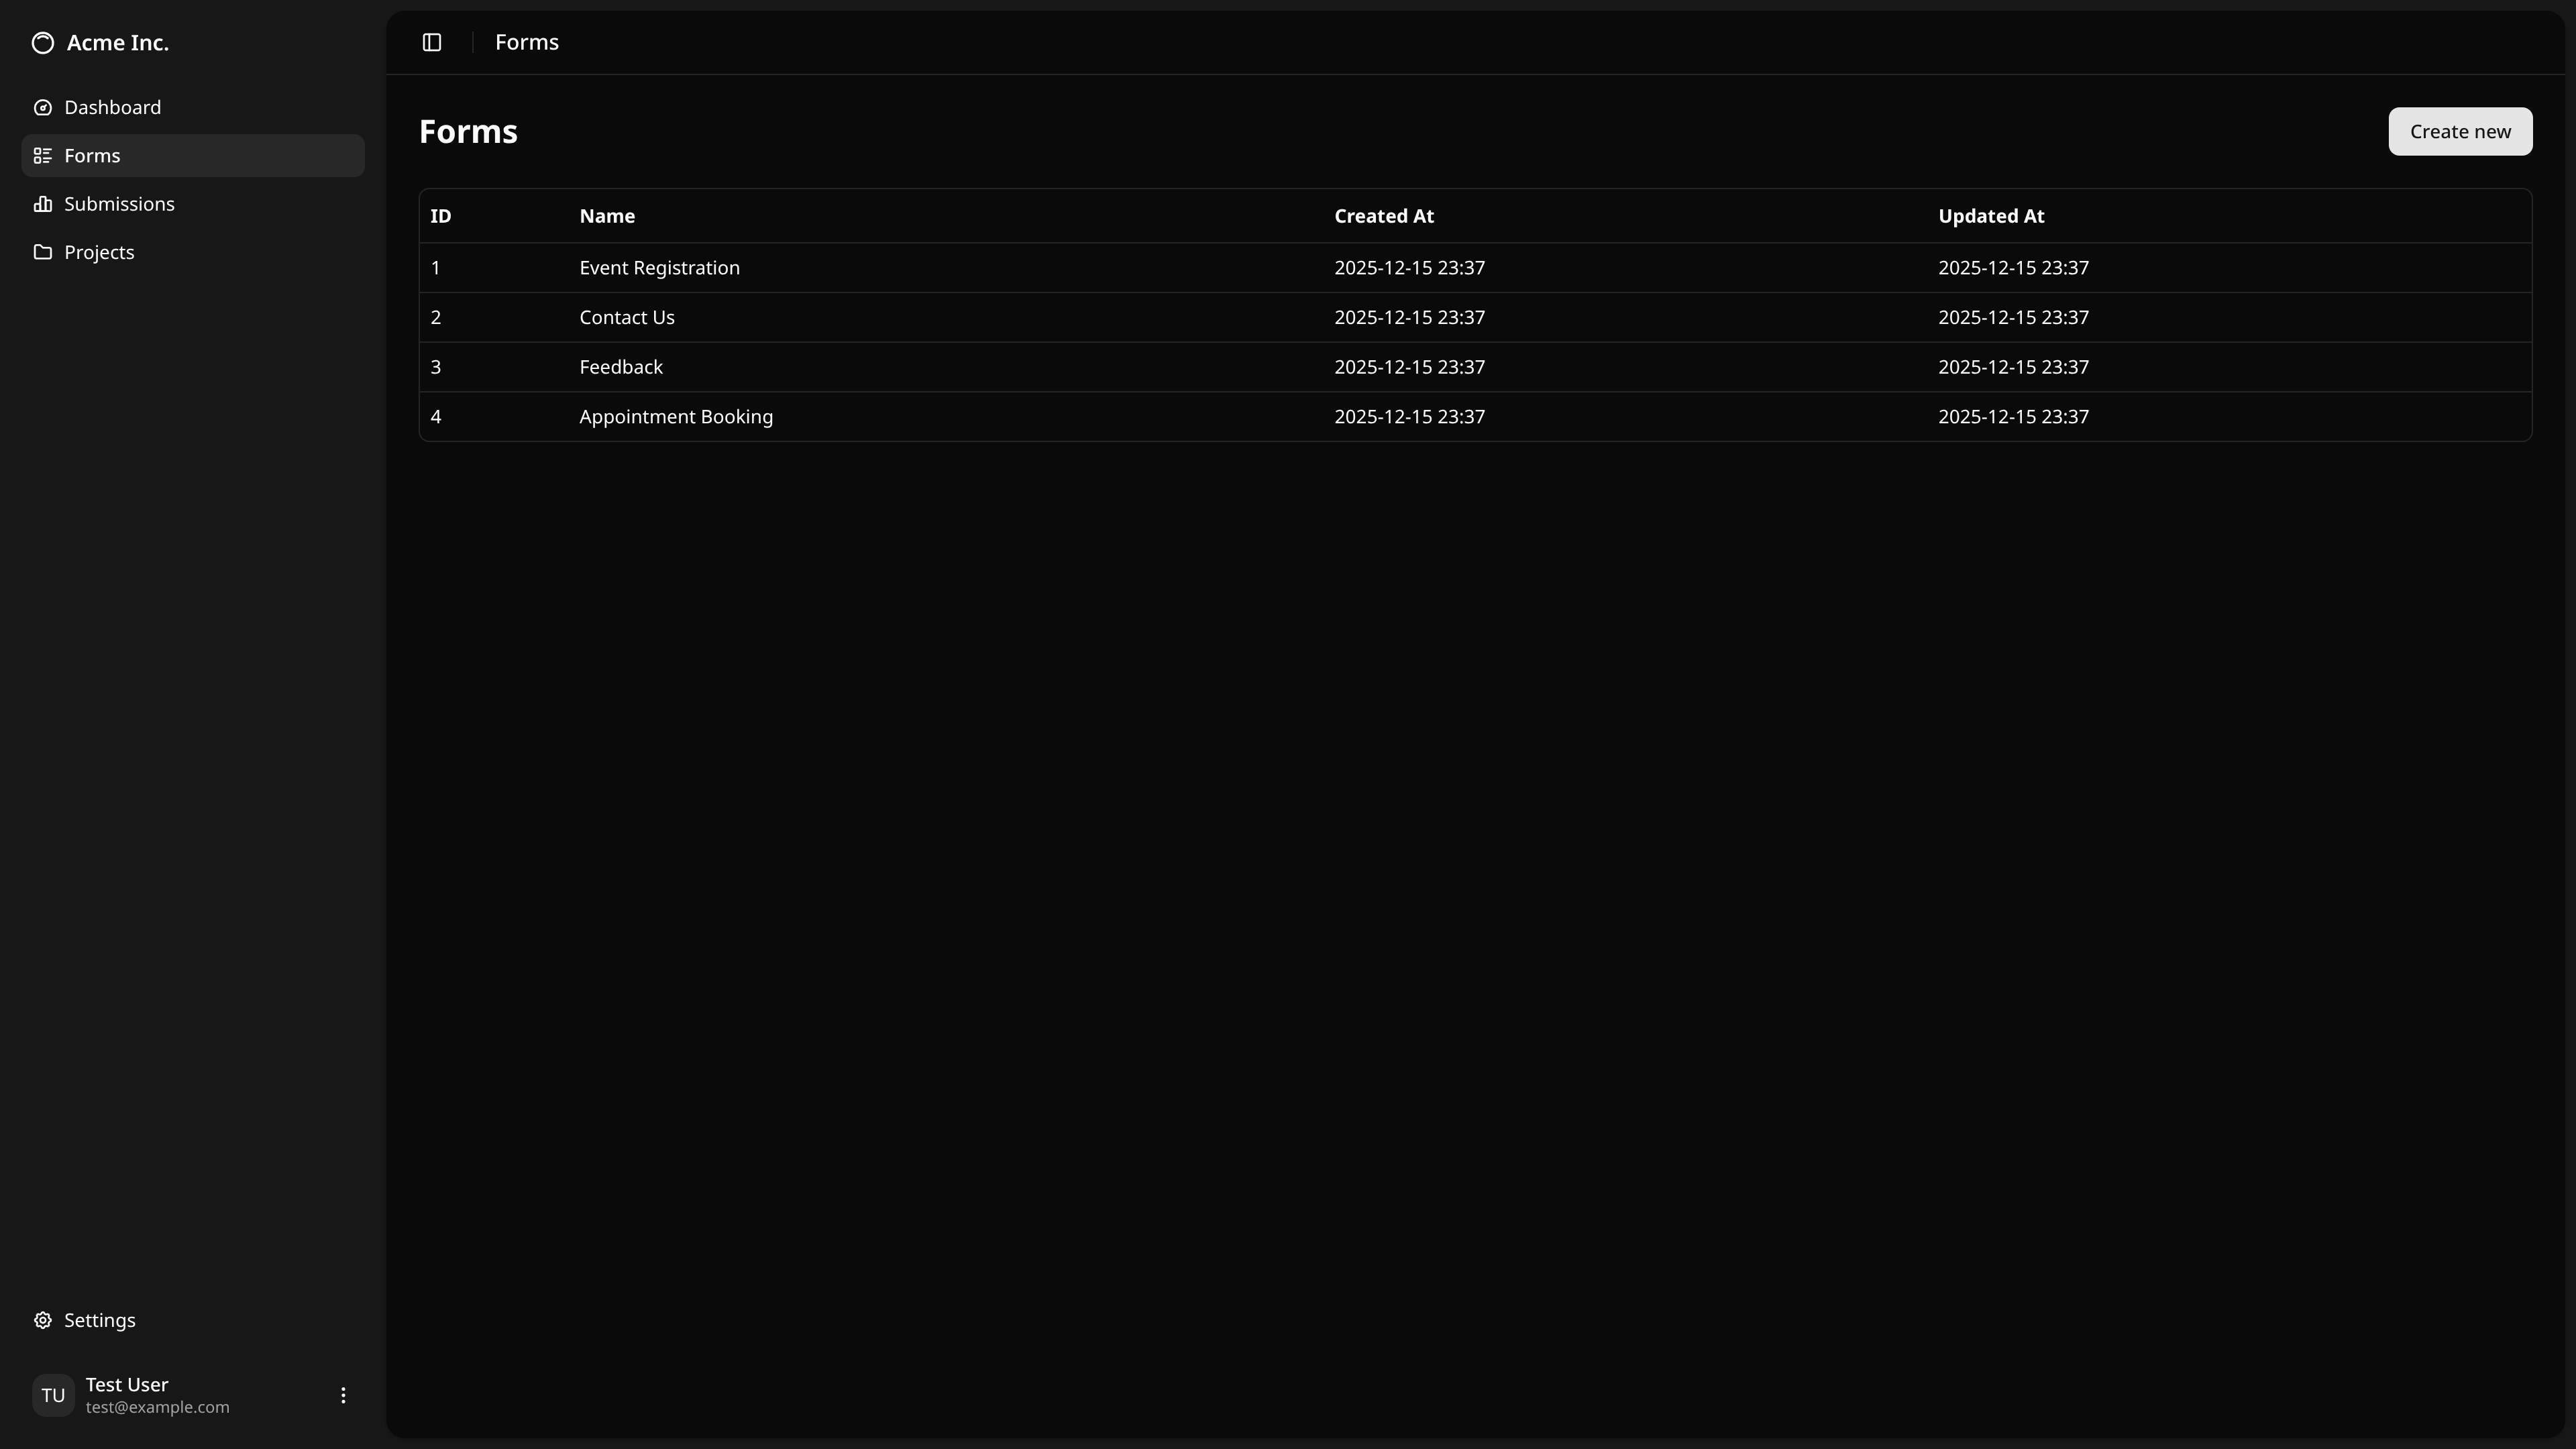Open Submissions via the bar chart icon
Image resolution: width=2576 pixels, height=1449 pixels.
43,204
